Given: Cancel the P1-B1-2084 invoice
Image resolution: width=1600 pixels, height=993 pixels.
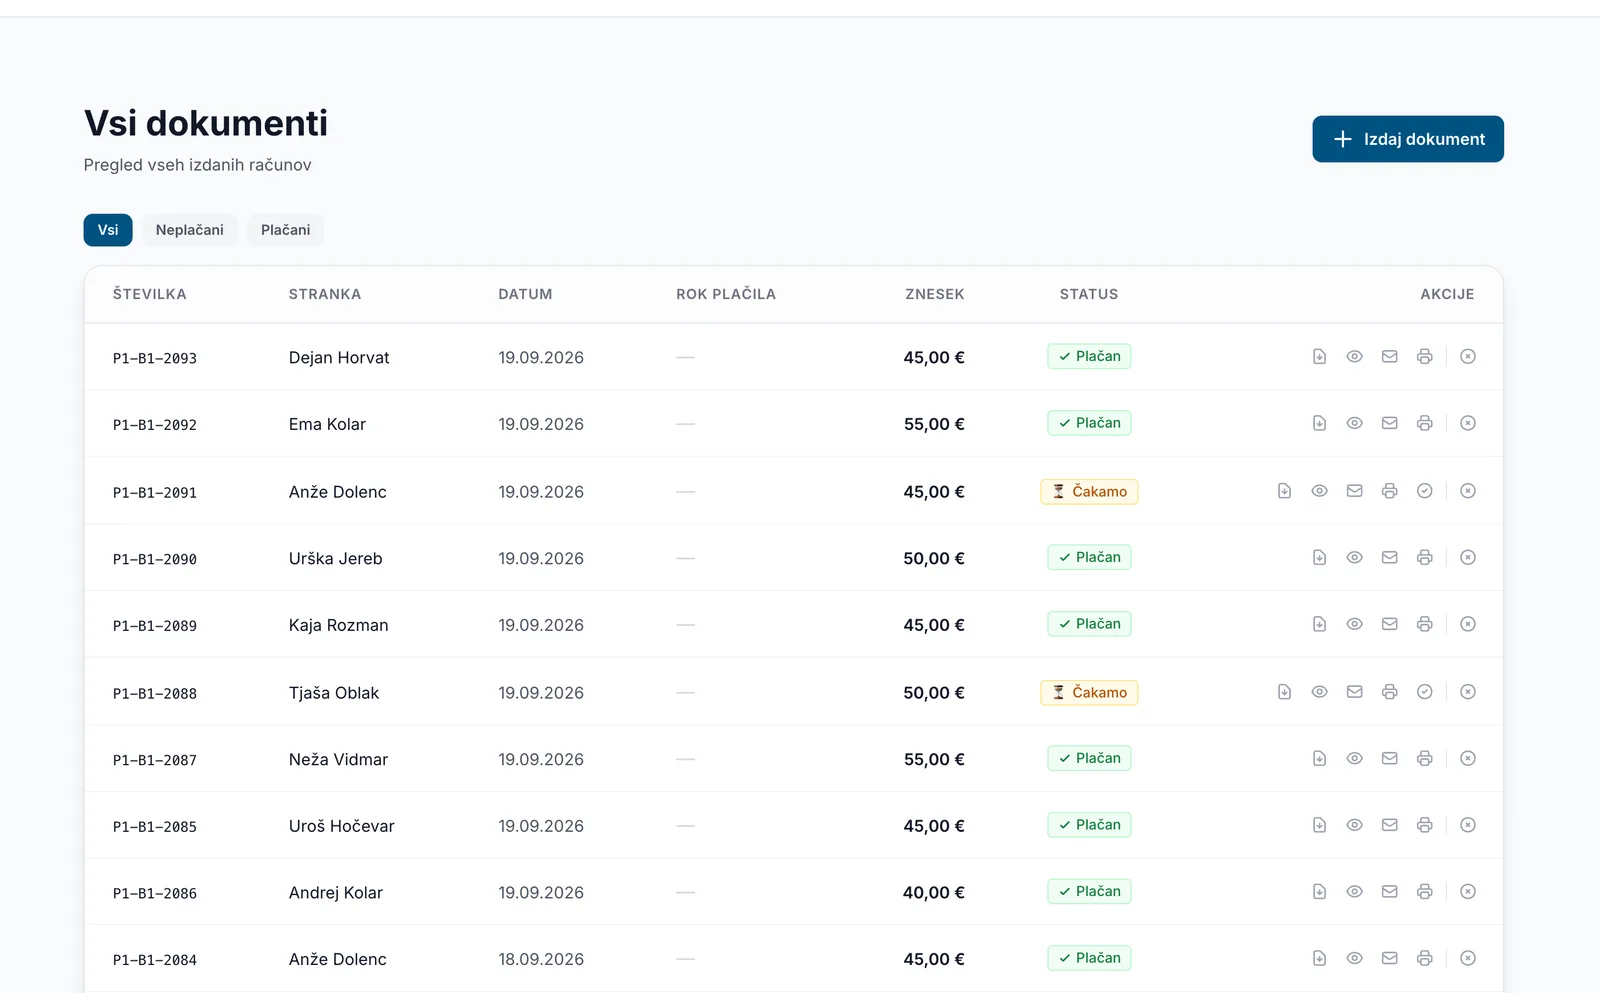Looking at the screenshot, I should point(1467,958).
